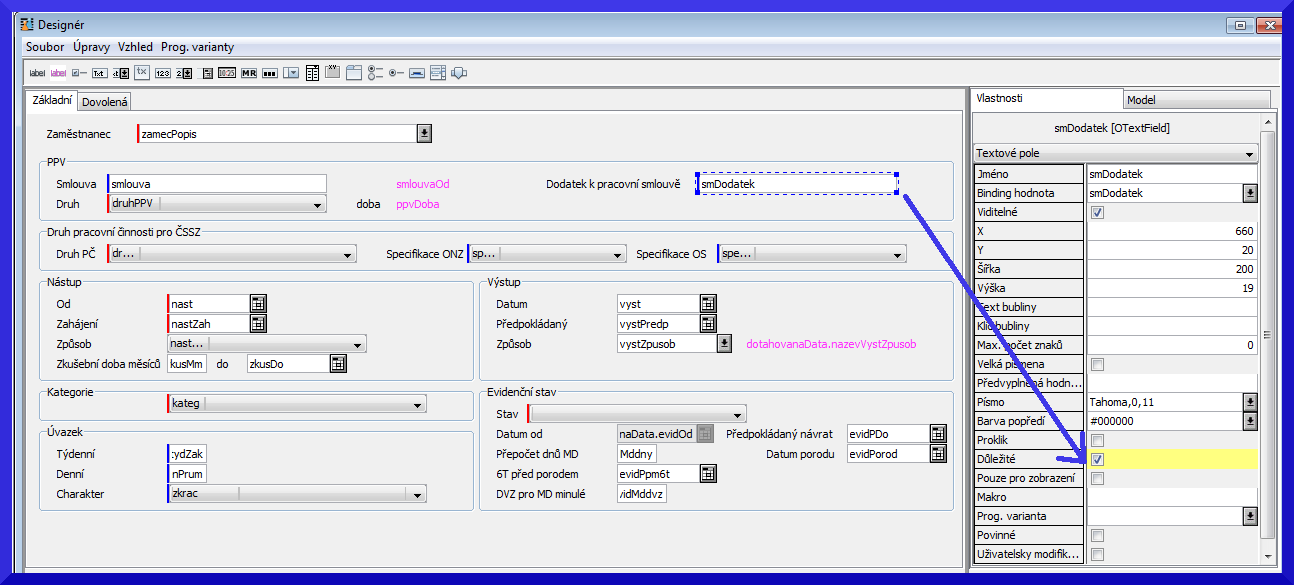Uncheck the Důležité checkbox
This screenshot has height=585, width=1294.
point(1097,459)
